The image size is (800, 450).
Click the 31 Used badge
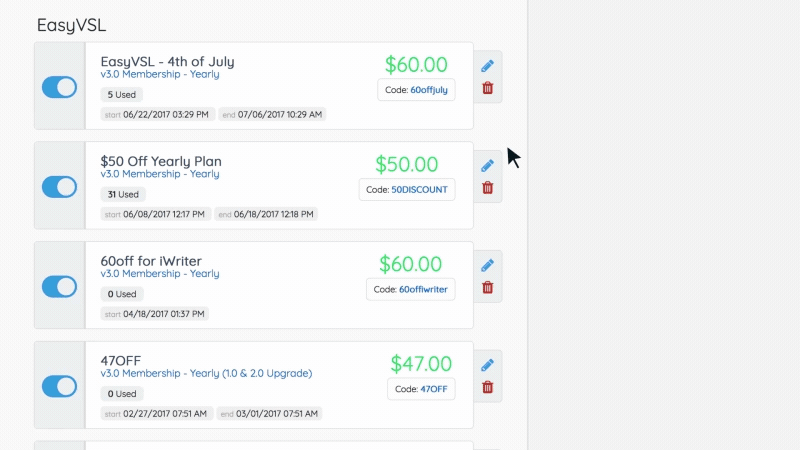pyautogui.click(x=123, y=194)
